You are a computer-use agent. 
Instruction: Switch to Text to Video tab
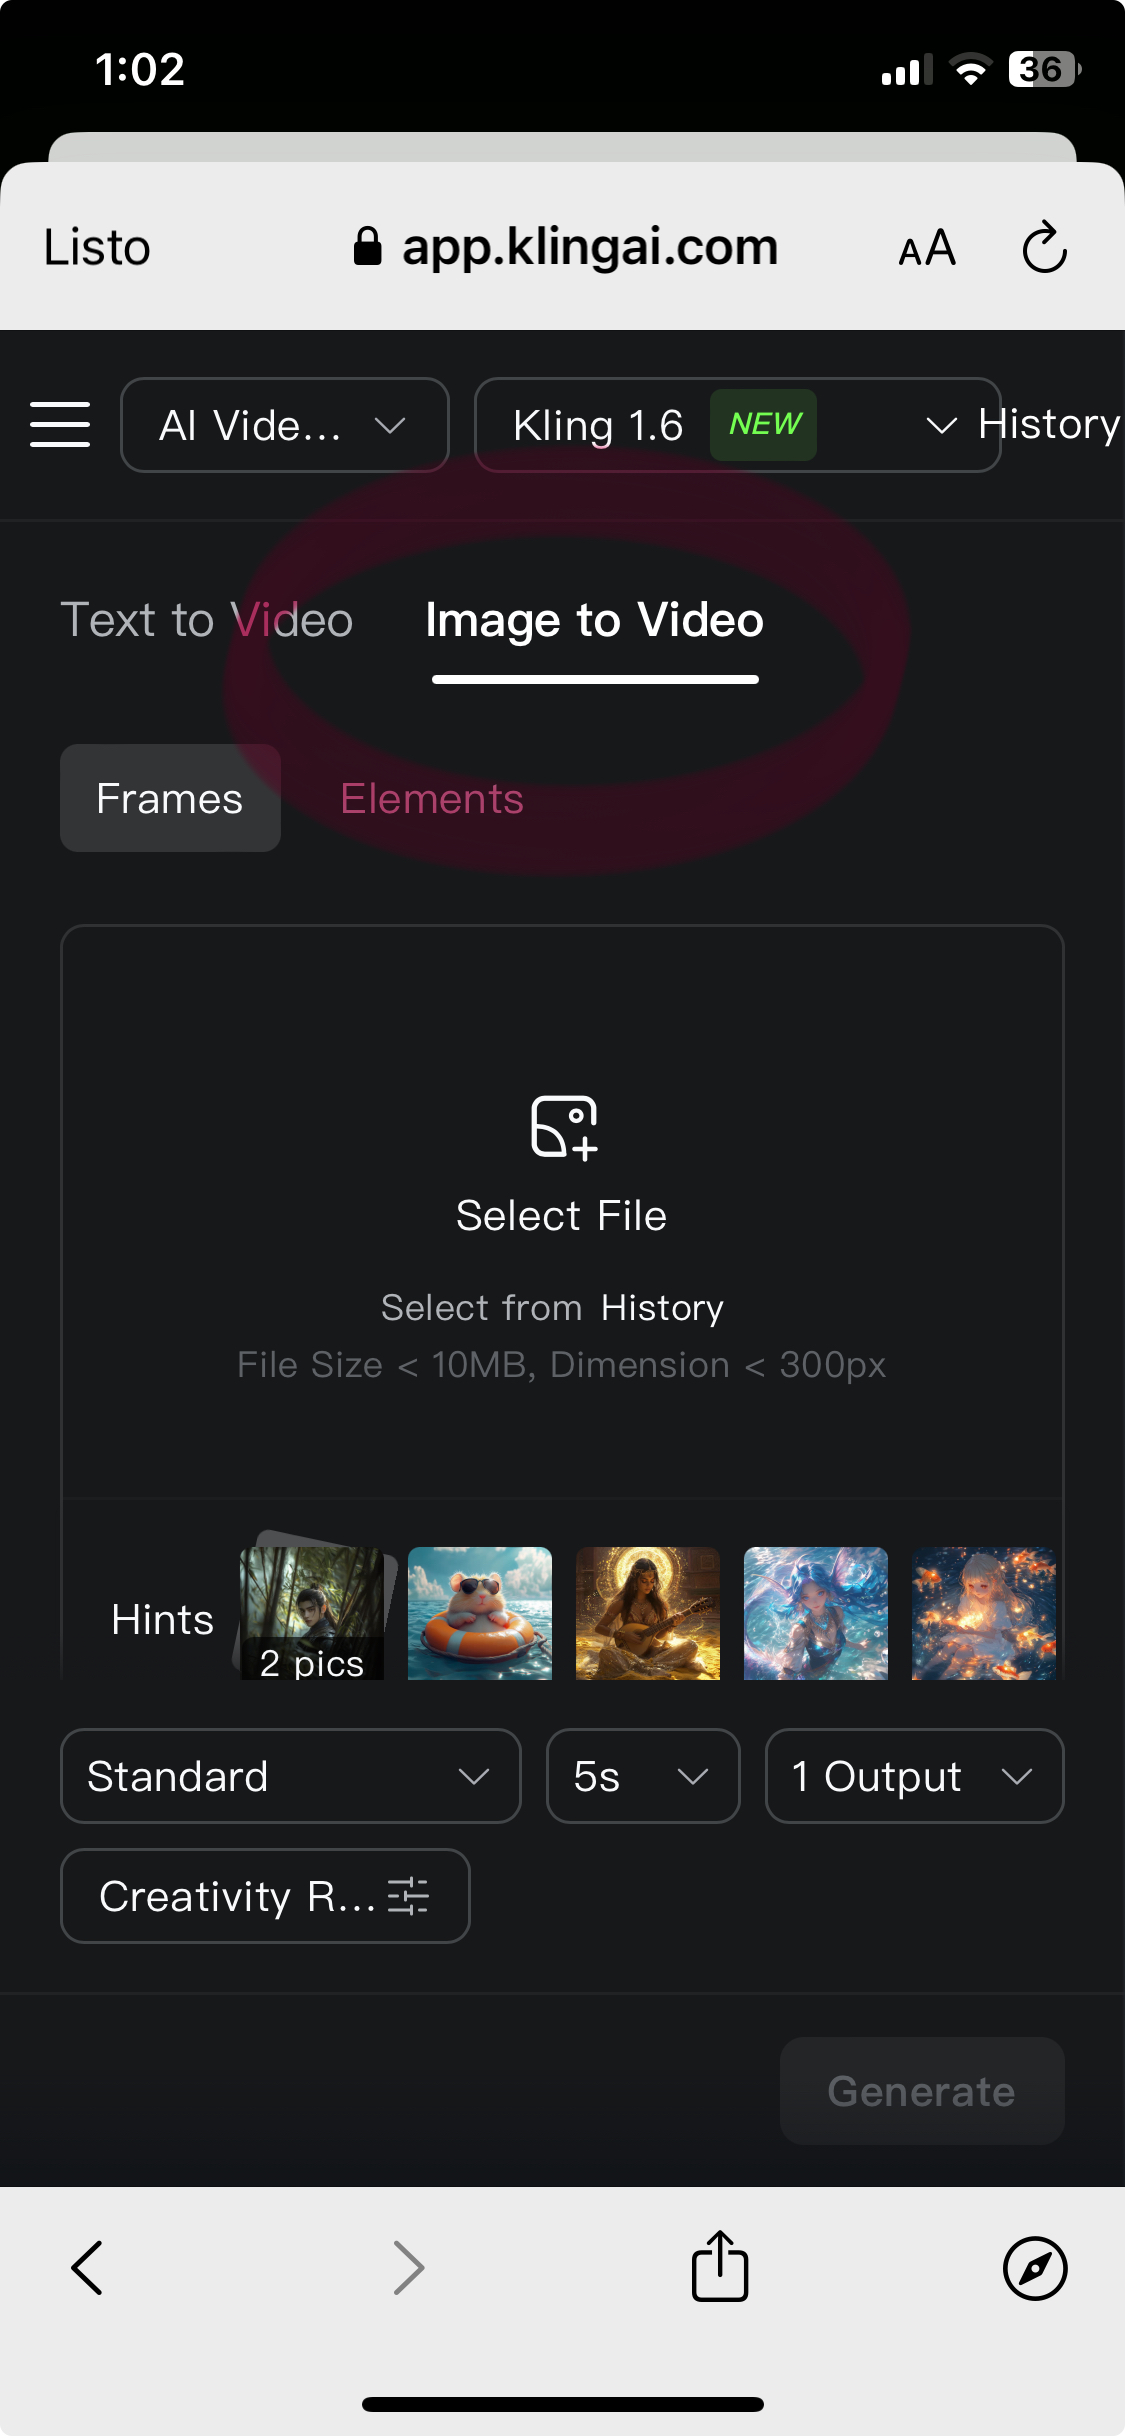pyautogui.click(x=207, y=620)
